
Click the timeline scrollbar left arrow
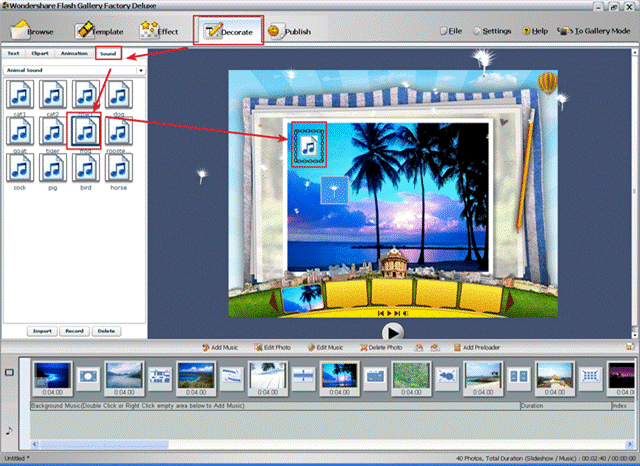35,444
